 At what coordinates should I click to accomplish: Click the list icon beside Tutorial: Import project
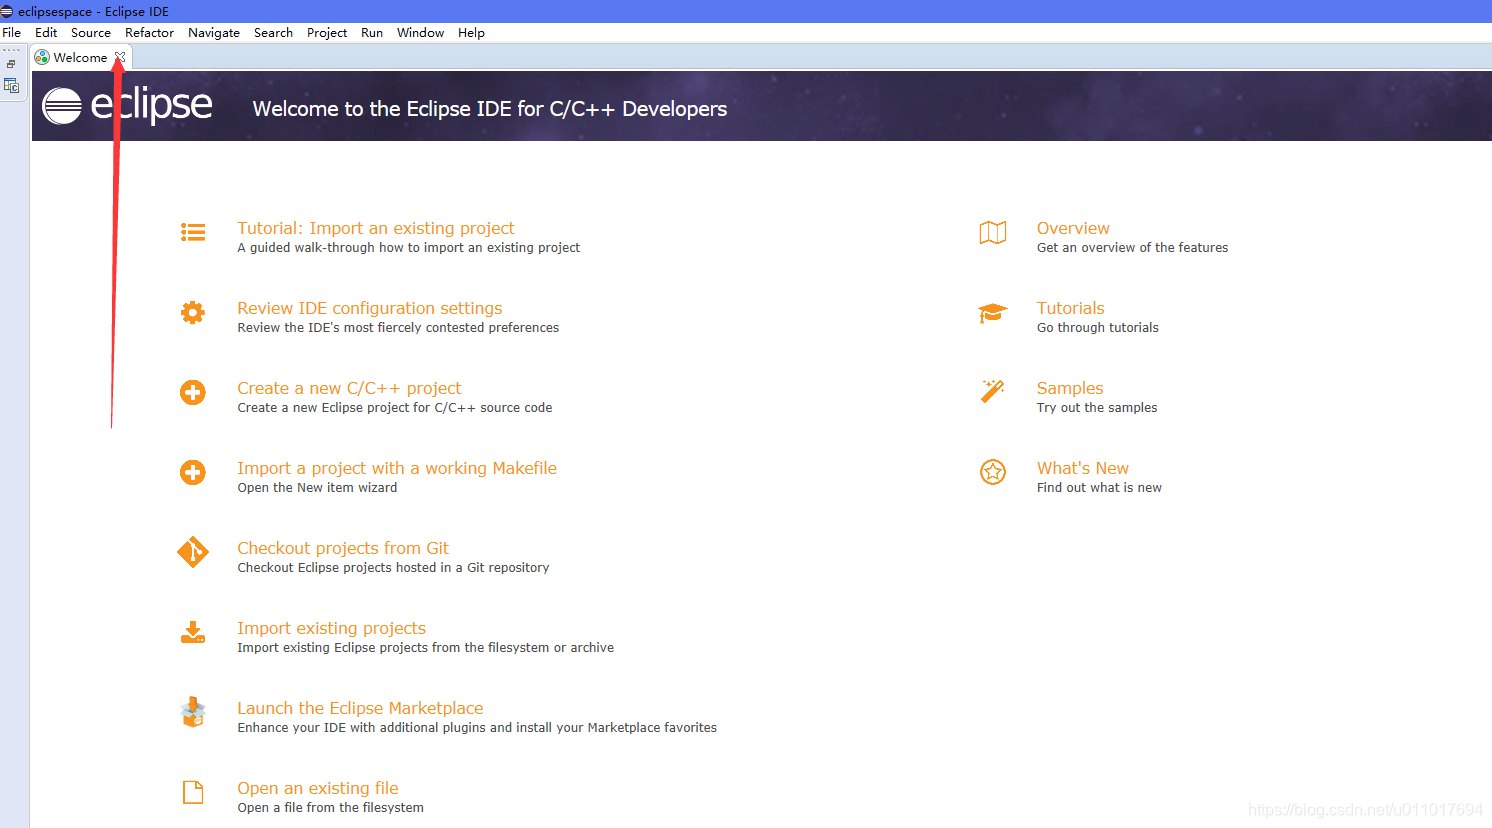(x=193, y=232)
